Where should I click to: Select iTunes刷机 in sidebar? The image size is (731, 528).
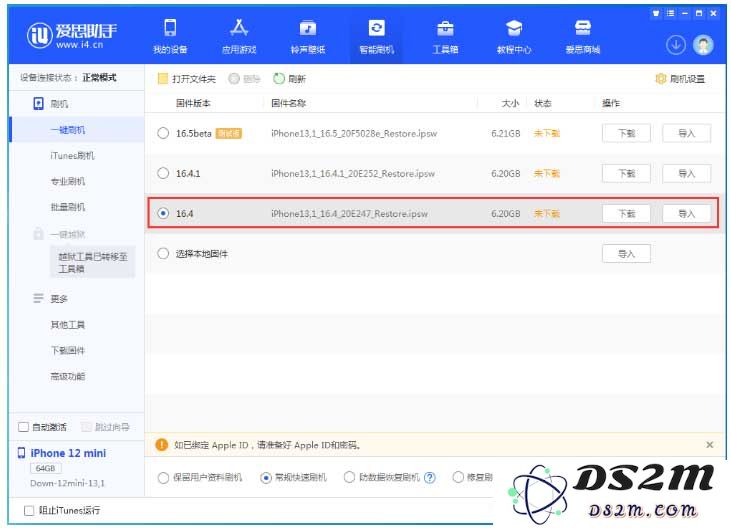pos(73,156)
